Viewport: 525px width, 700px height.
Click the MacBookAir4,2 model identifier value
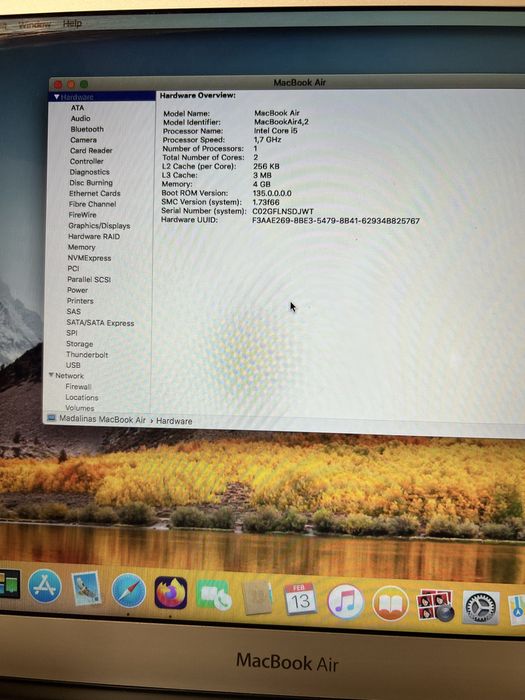click(281, 121)
